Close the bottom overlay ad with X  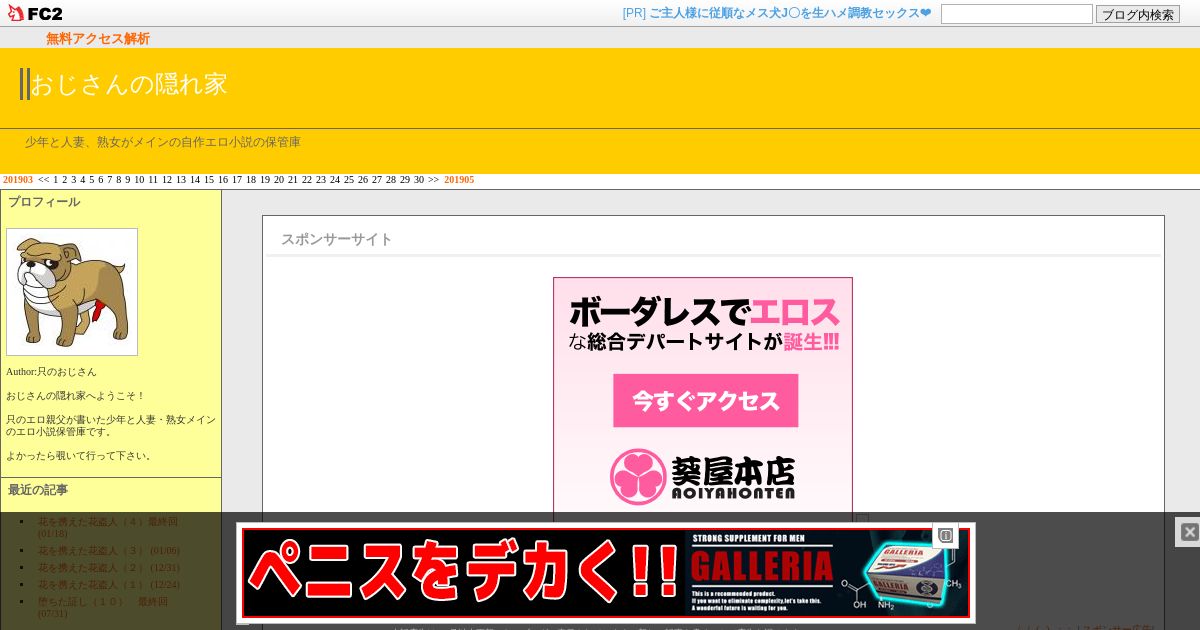coord(1189,532)
